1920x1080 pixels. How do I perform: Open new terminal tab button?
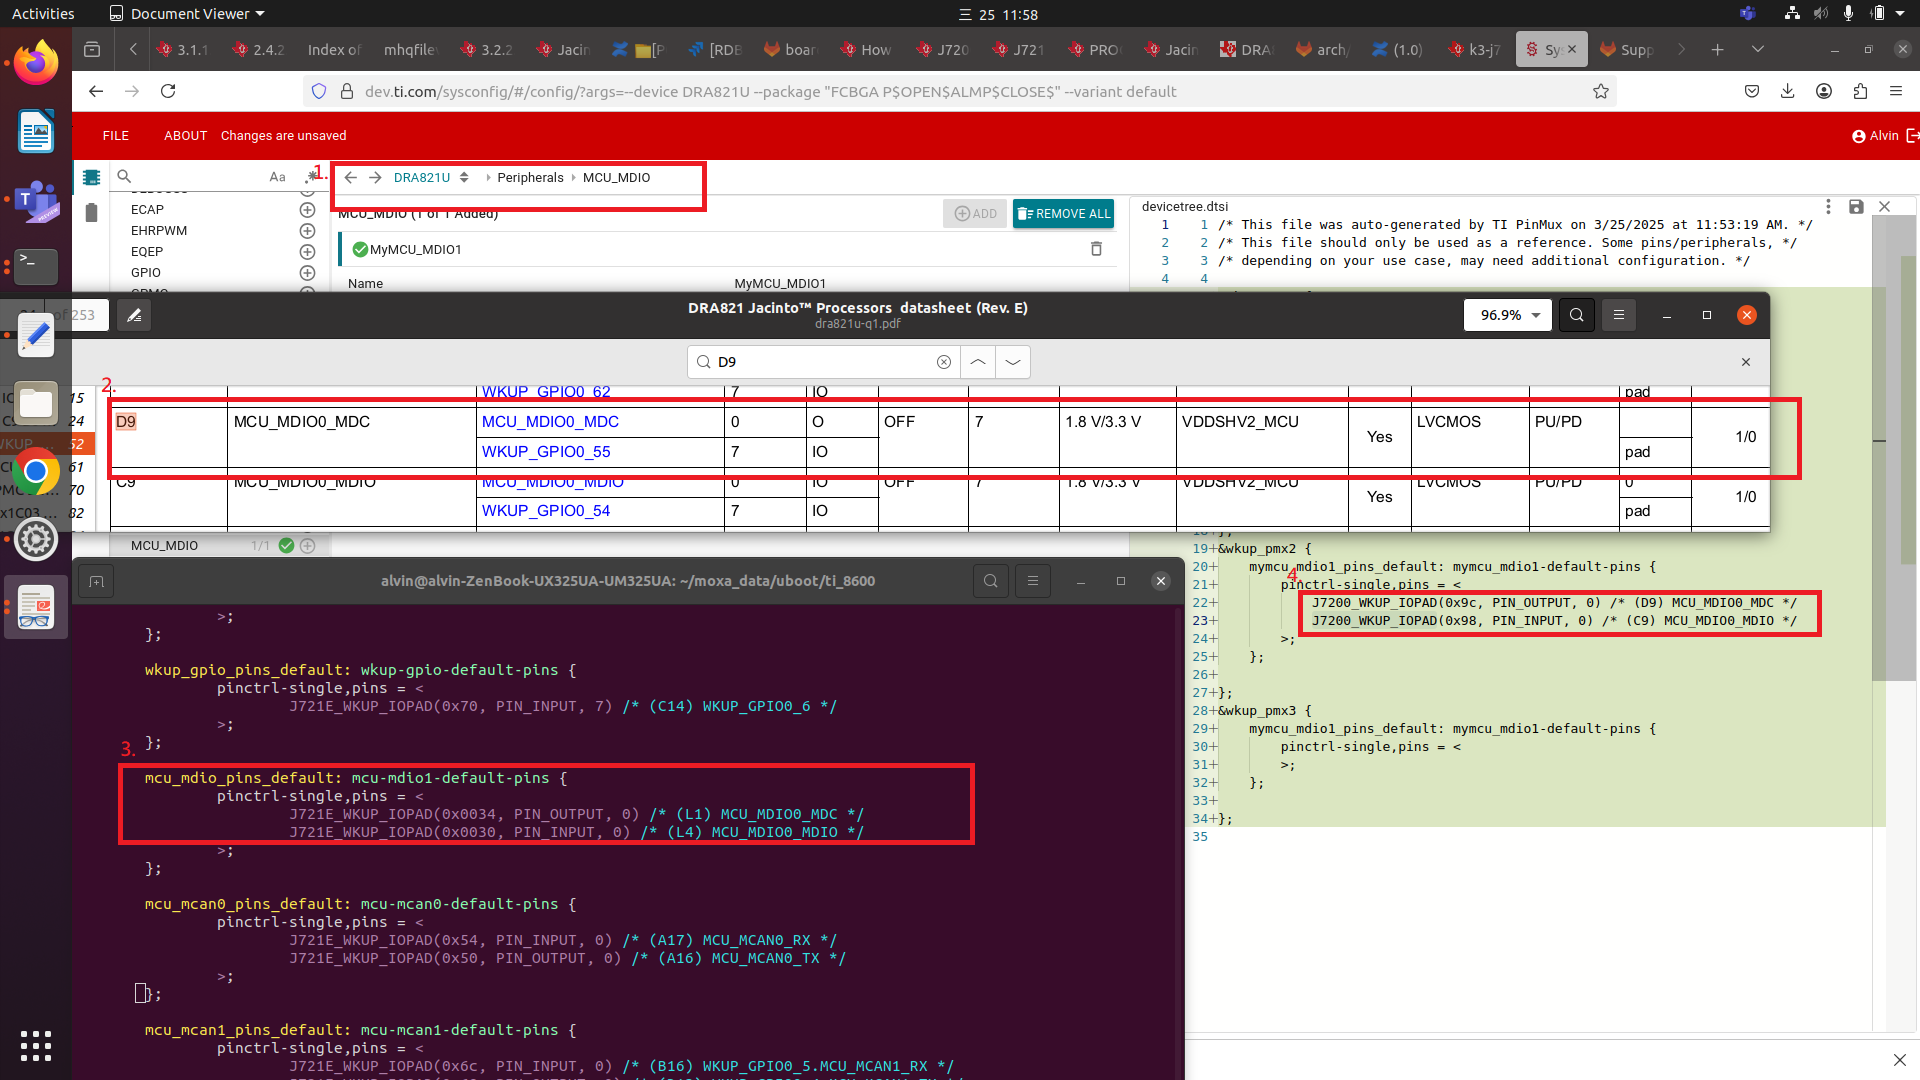pos(96,581)
